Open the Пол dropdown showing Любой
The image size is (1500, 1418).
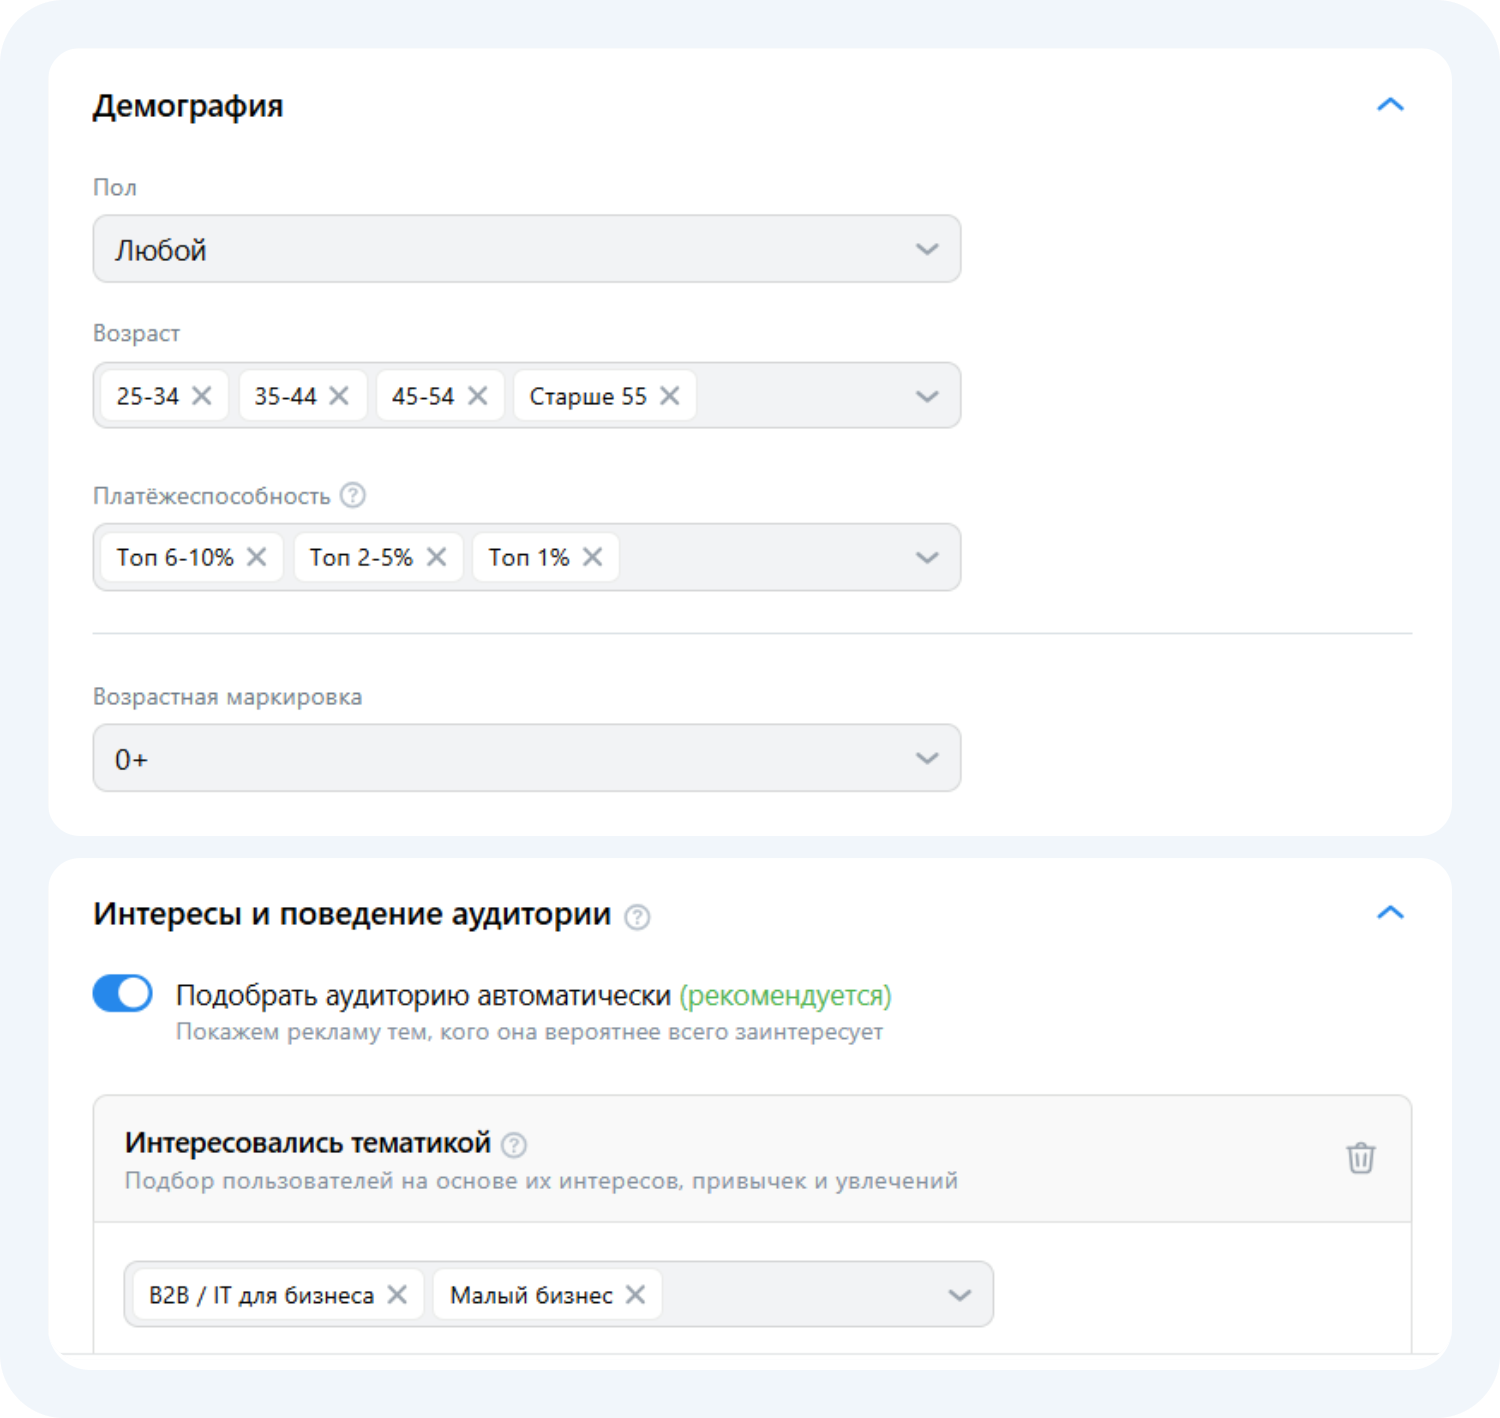527,249
